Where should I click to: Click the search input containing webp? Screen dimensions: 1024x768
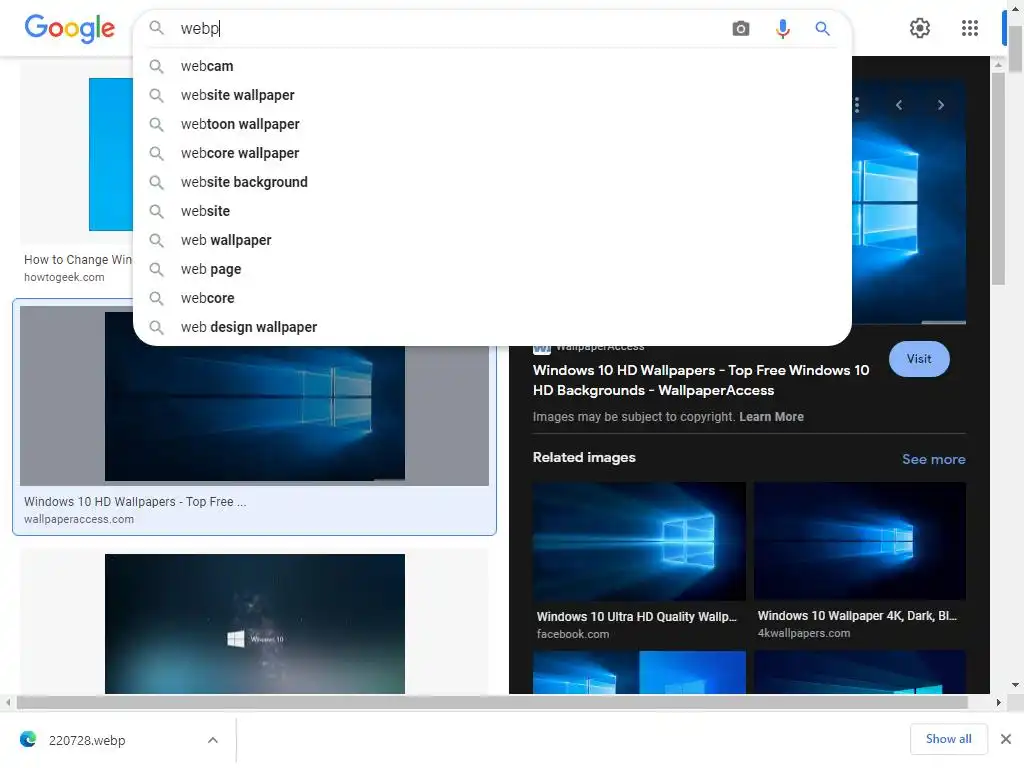451,29
